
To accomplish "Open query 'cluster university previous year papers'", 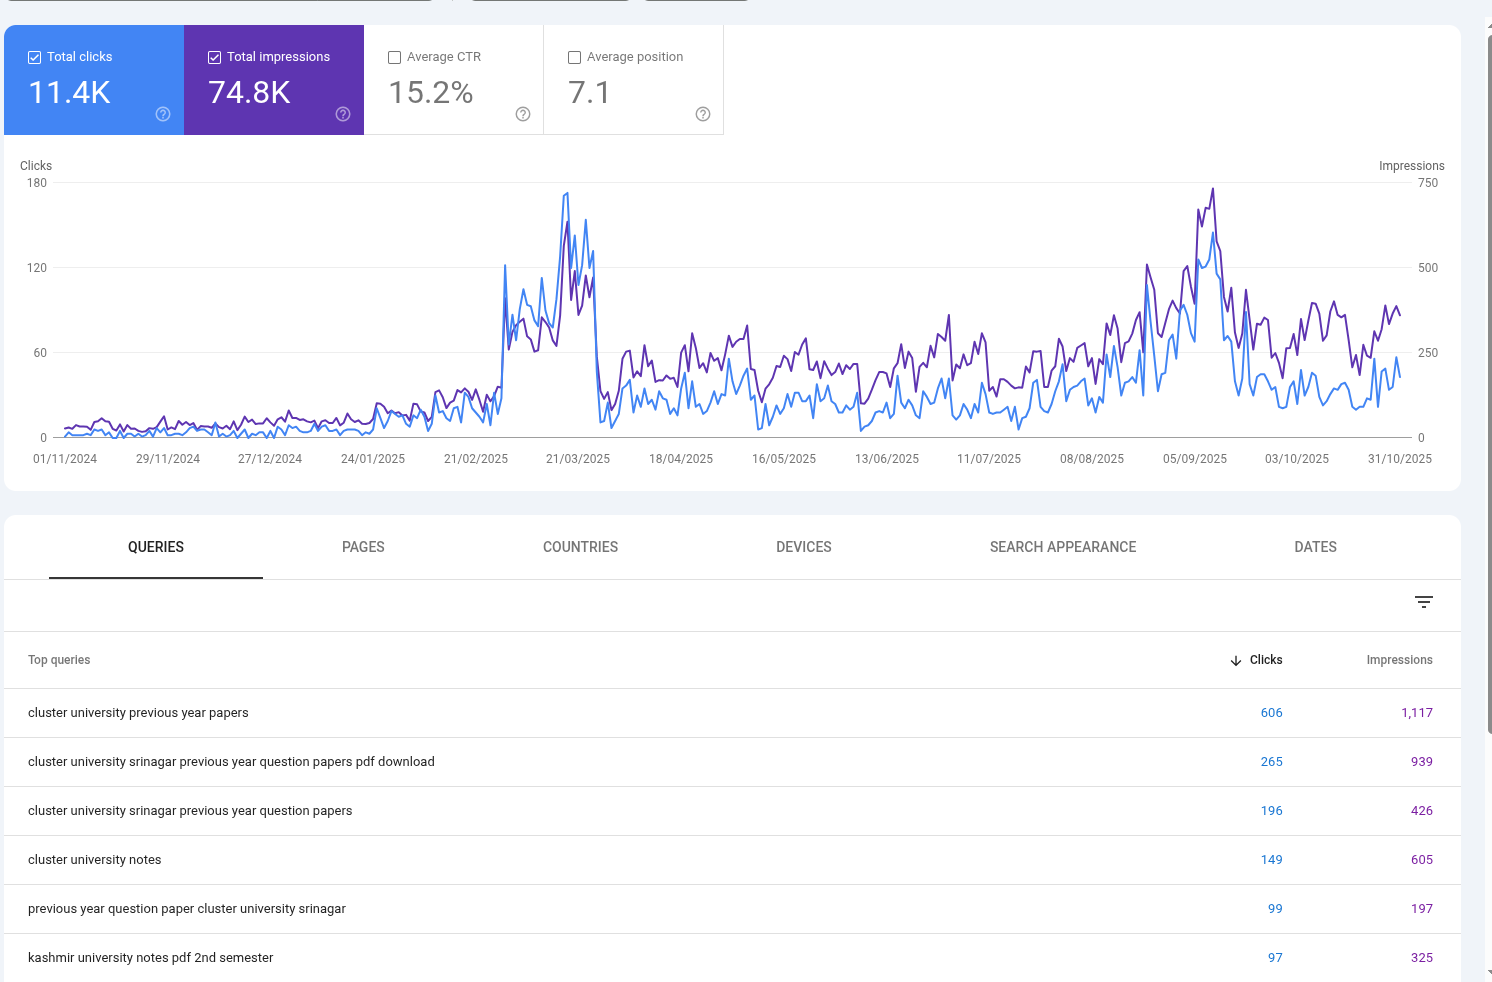I will click(x=138, y=713).
